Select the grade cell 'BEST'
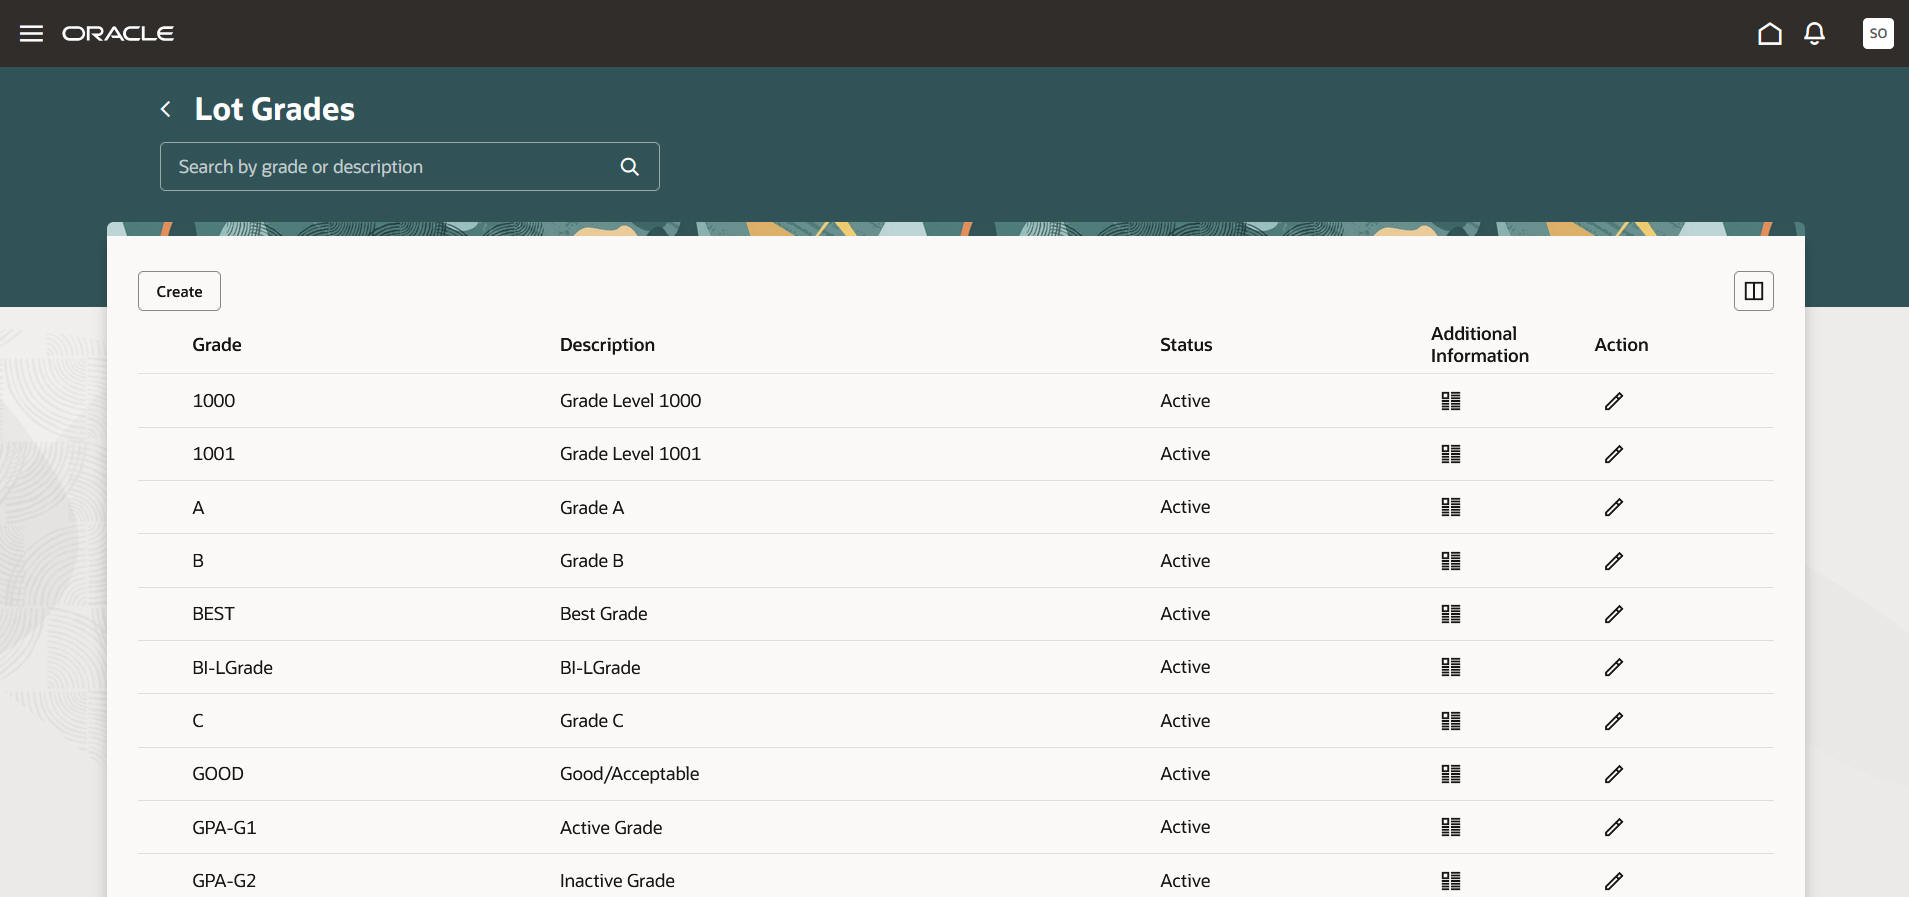This screenshot has height=897, width=1909. pos(213,614)
